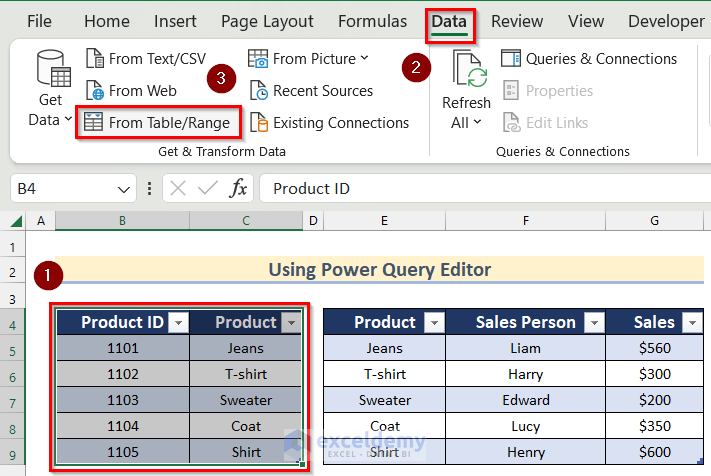Open the Product ID filter dropdown
The image size is (711, 476).
(178, 322)
